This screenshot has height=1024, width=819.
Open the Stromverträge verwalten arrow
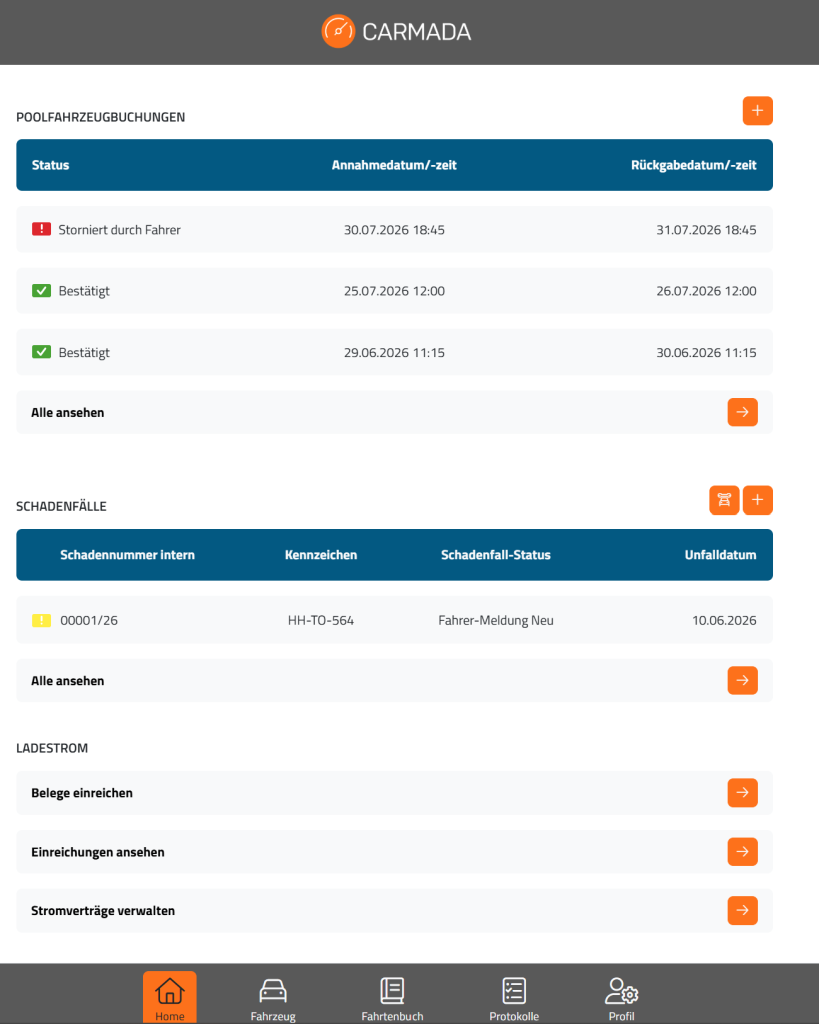743,910
